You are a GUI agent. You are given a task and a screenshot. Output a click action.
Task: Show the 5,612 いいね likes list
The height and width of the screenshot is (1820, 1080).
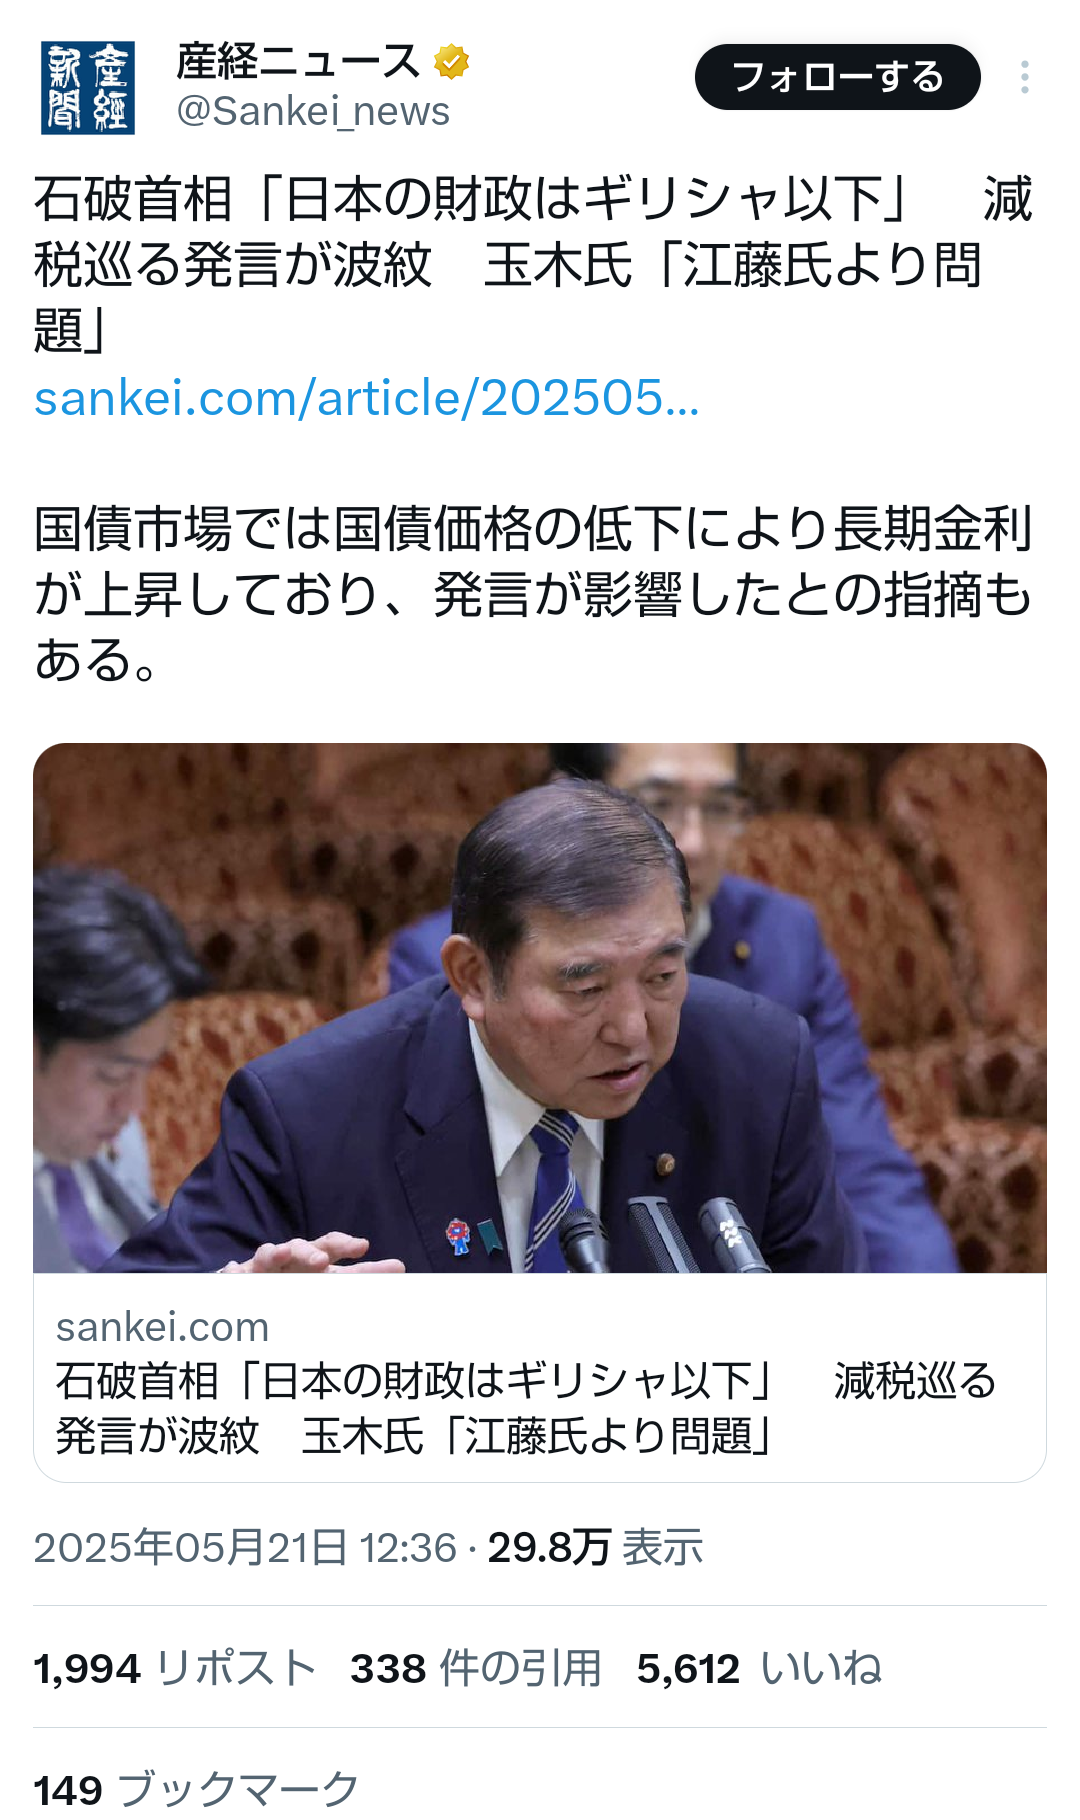click(x=759, y=1669)
